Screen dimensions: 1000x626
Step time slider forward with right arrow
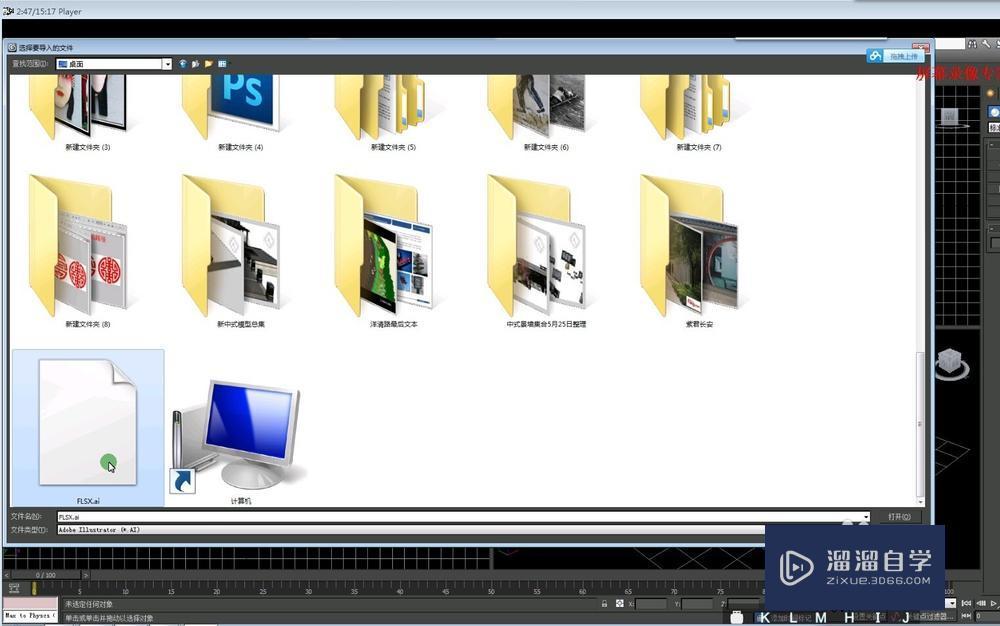[x=85, y=575]
